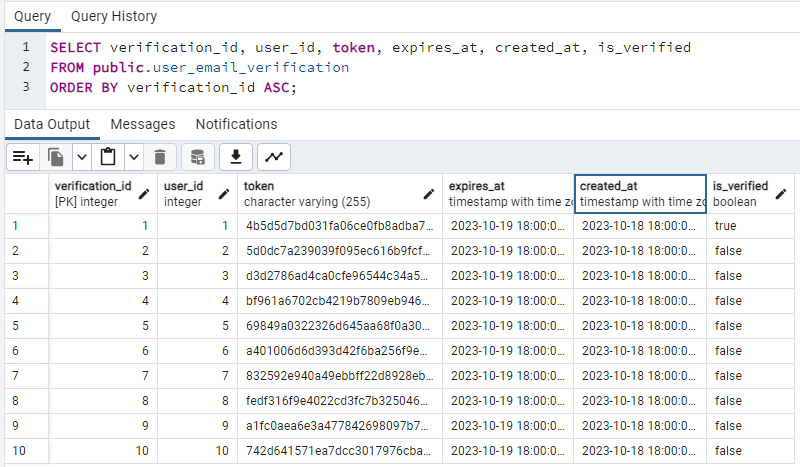Image resolution: width=800 pixels, height=467 pixels.
Task: Click token cell 'fedf316f9e4022cd3fc7b325046...'
Action: [340, 401]
